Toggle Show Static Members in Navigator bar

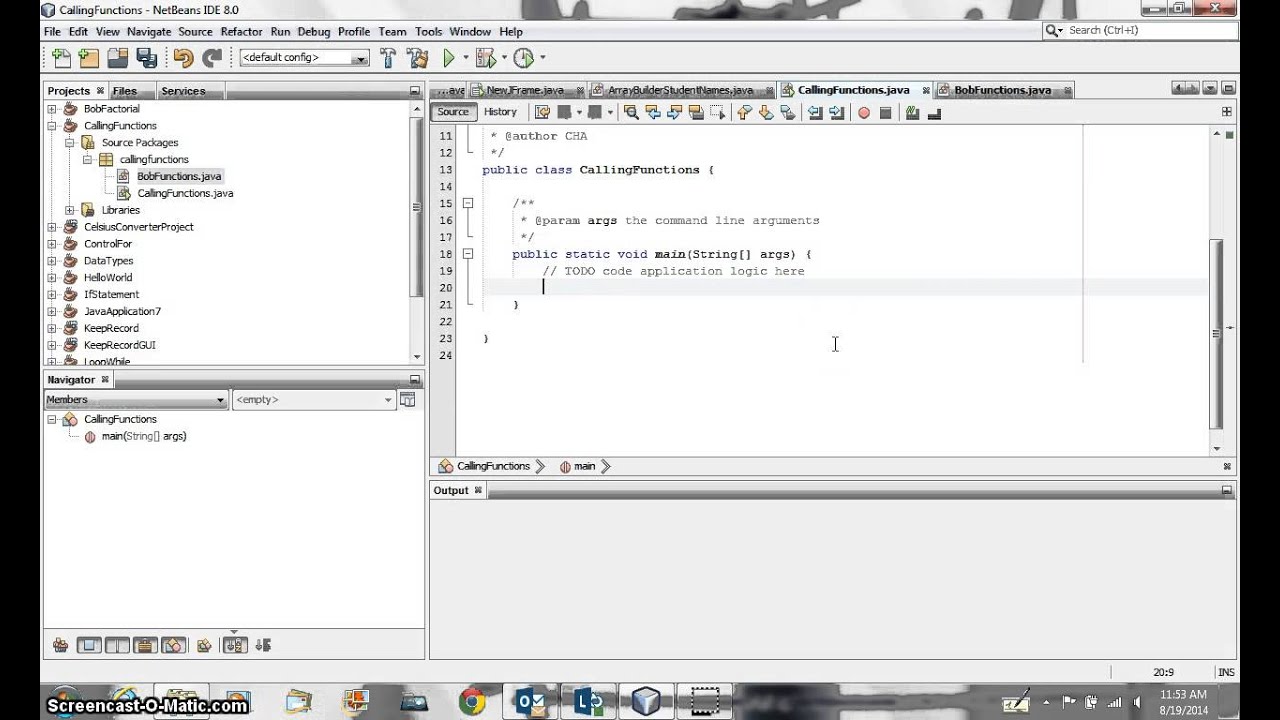117,646
